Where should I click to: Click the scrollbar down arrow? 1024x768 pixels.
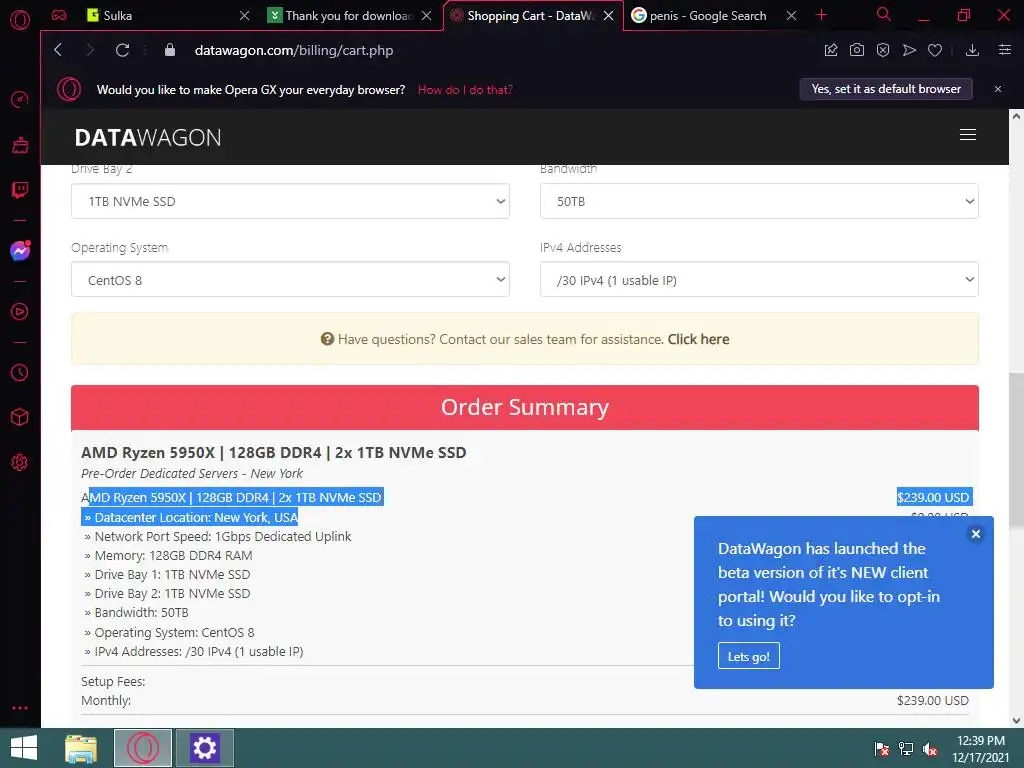tap(1016, 721)
